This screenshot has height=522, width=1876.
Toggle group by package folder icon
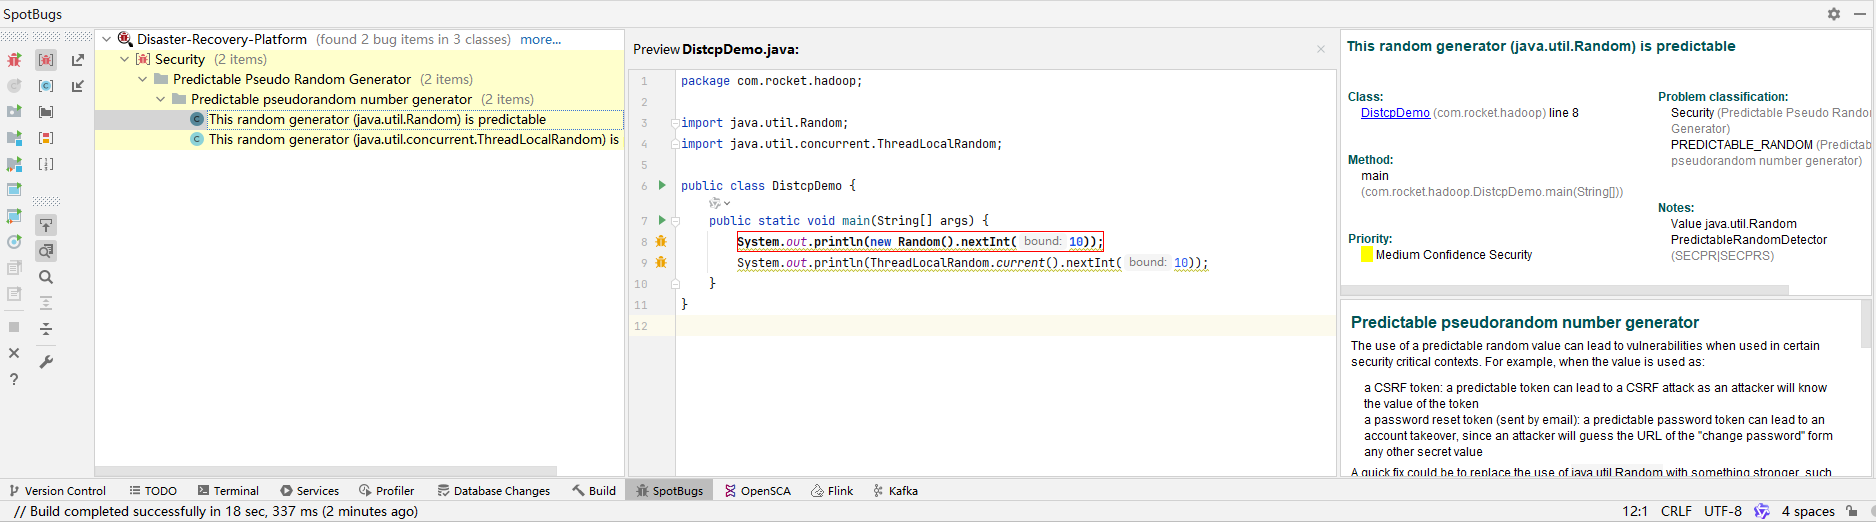[x=46, y=112]
